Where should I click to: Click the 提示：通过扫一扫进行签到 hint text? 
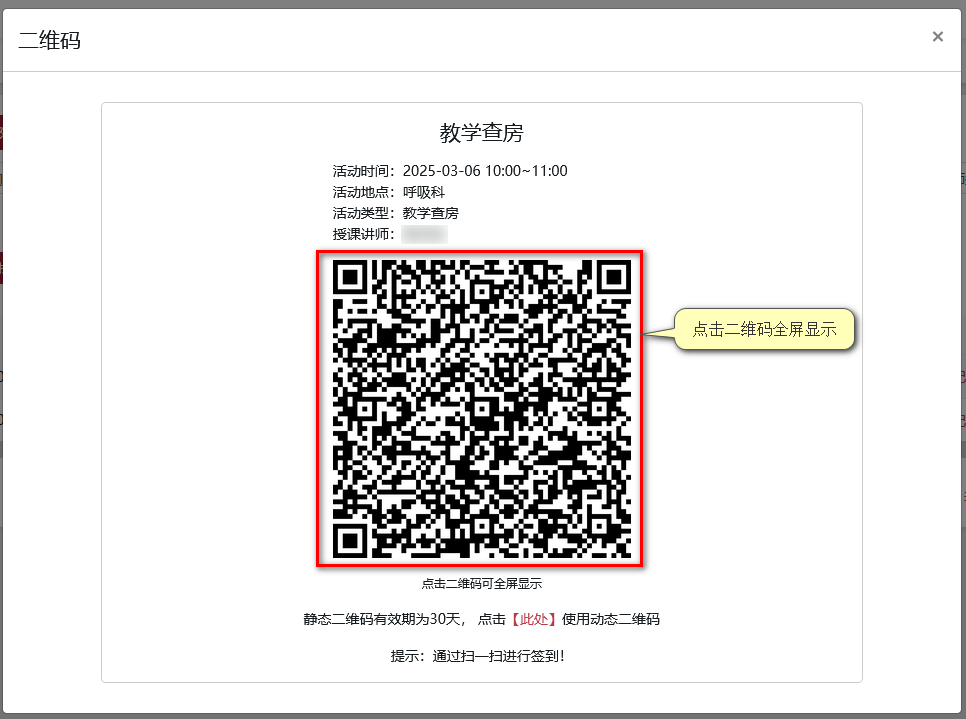(478, 656)
